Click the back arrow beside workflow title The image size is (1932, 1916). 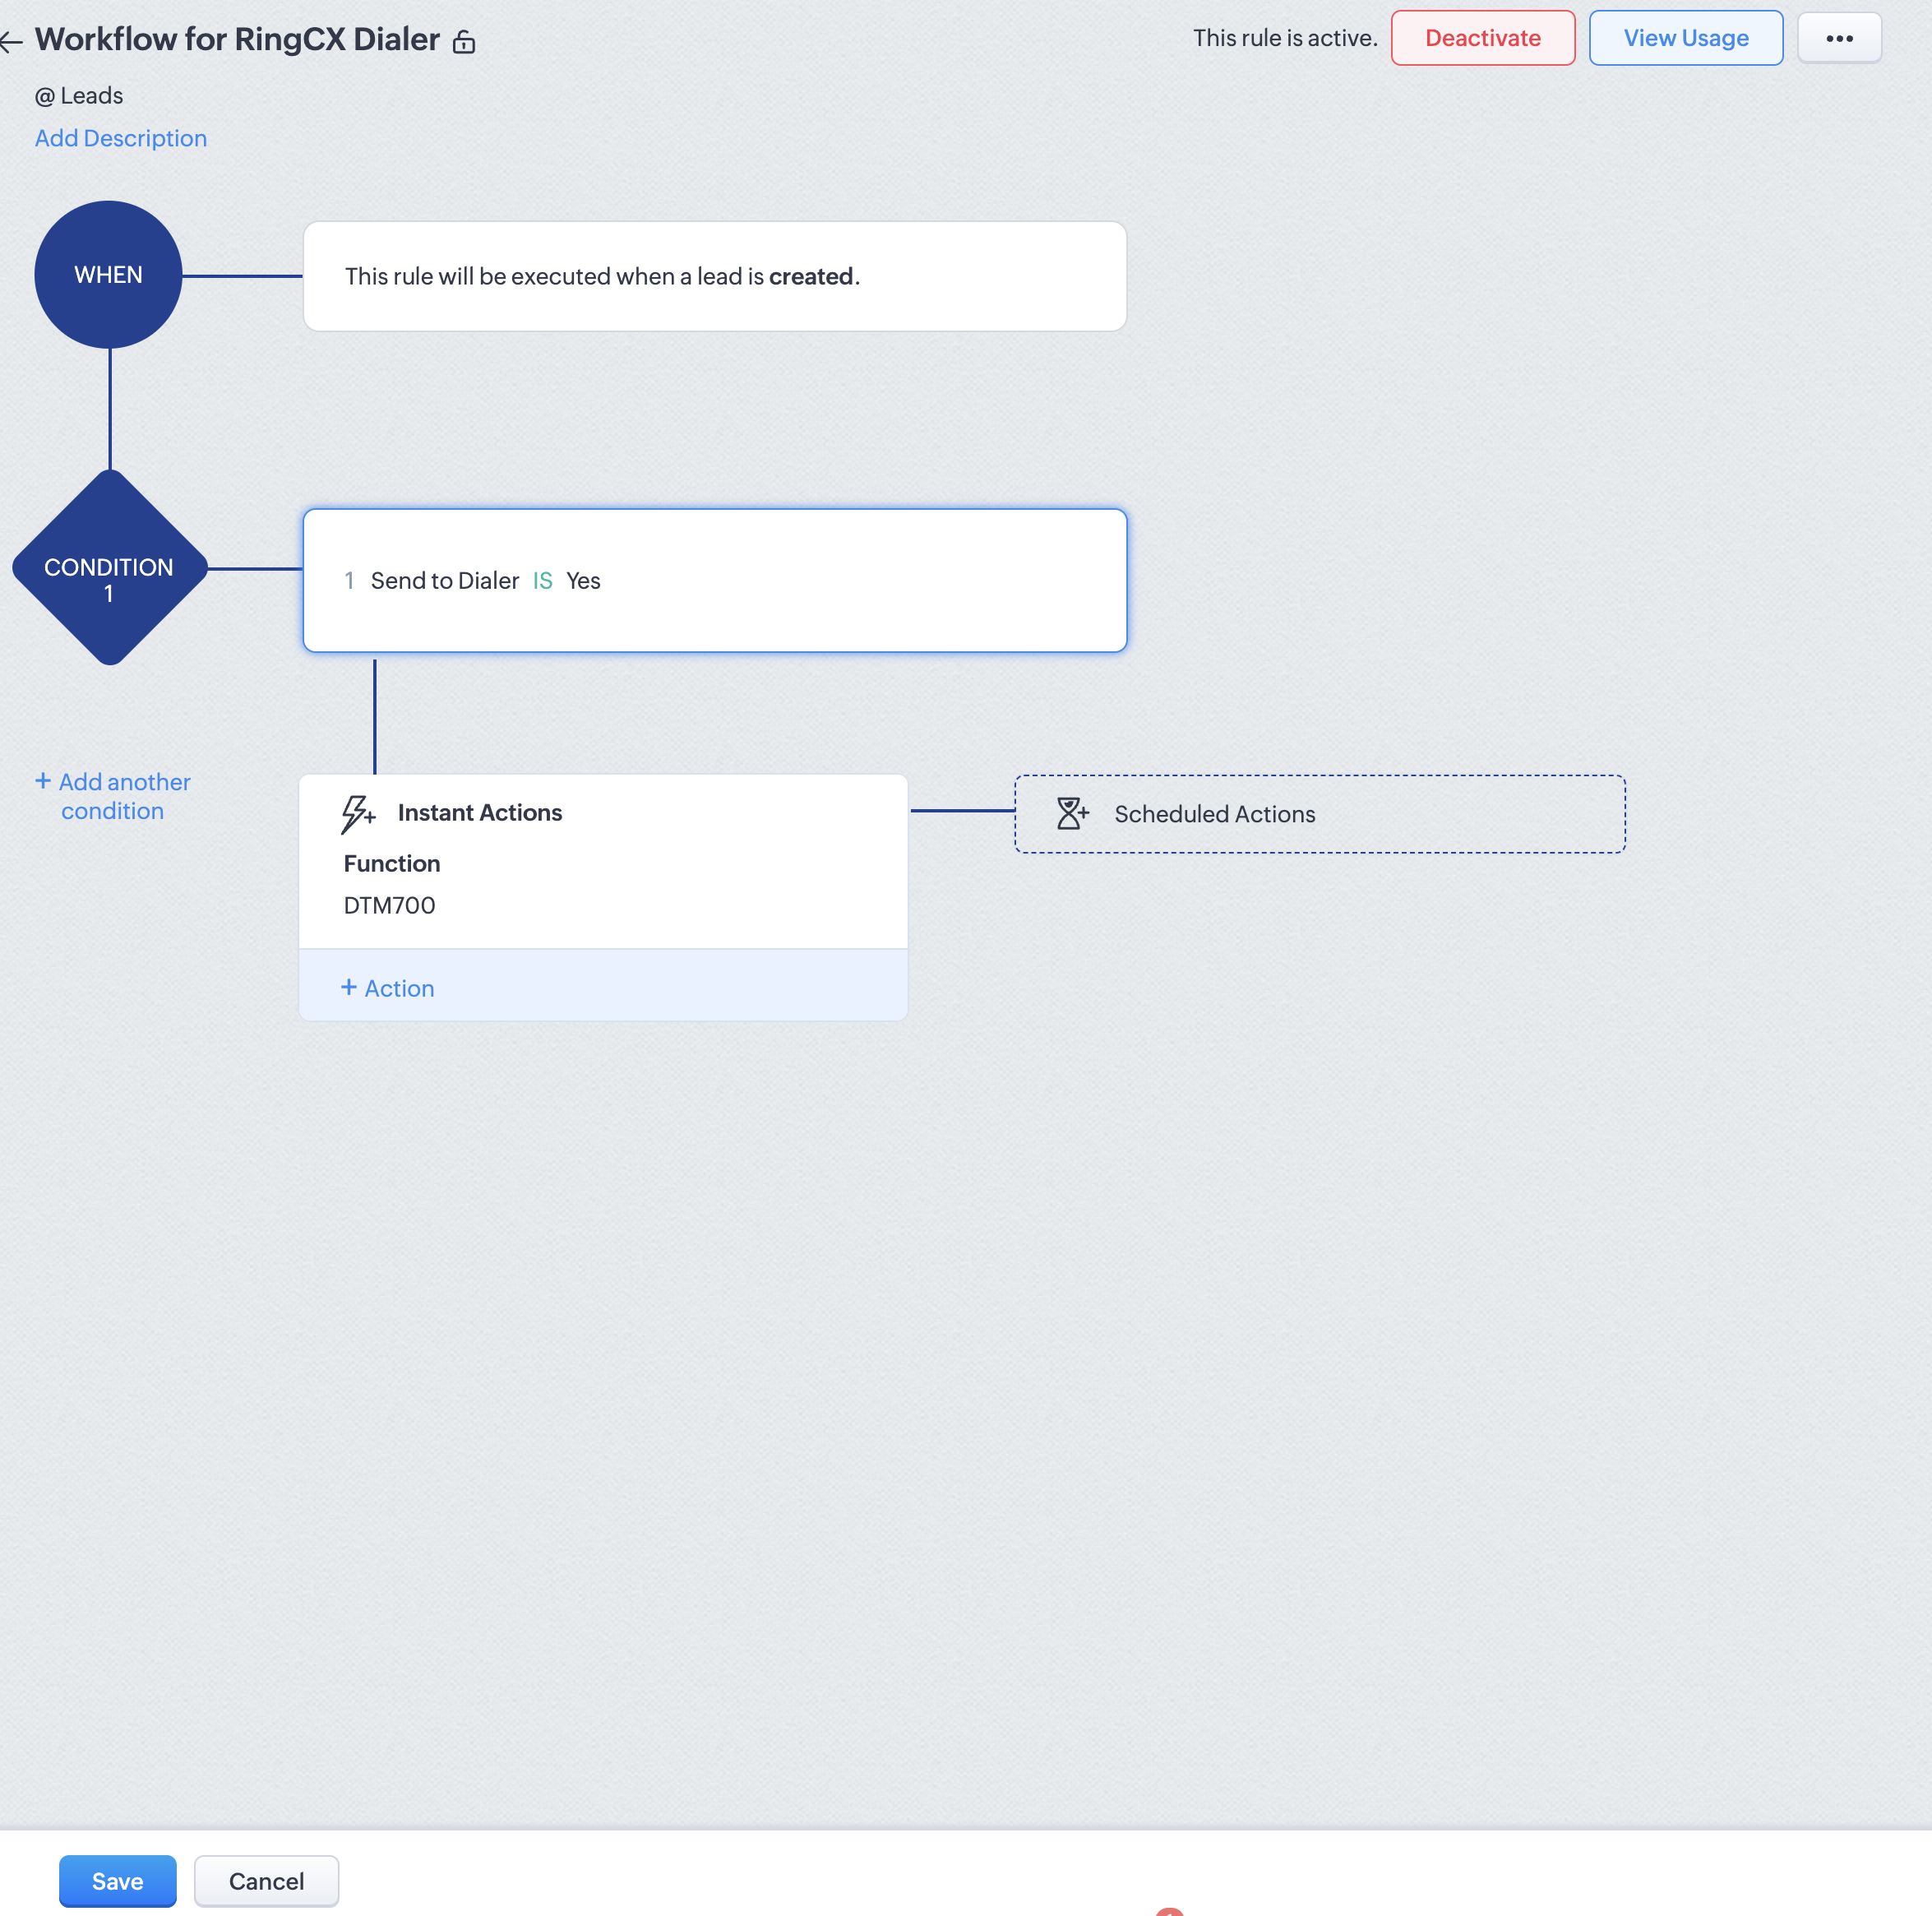pos(11,41)
